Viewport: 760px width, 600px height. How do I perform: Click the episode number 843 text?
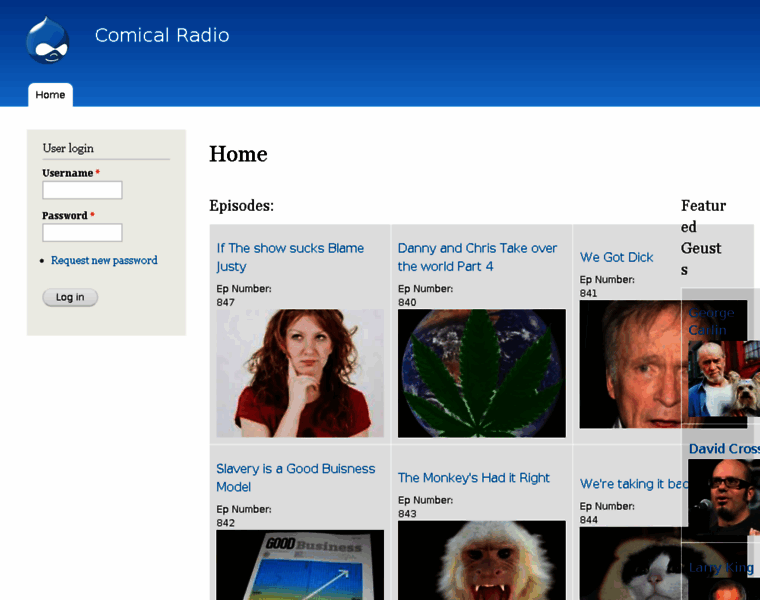click(407, 514)
